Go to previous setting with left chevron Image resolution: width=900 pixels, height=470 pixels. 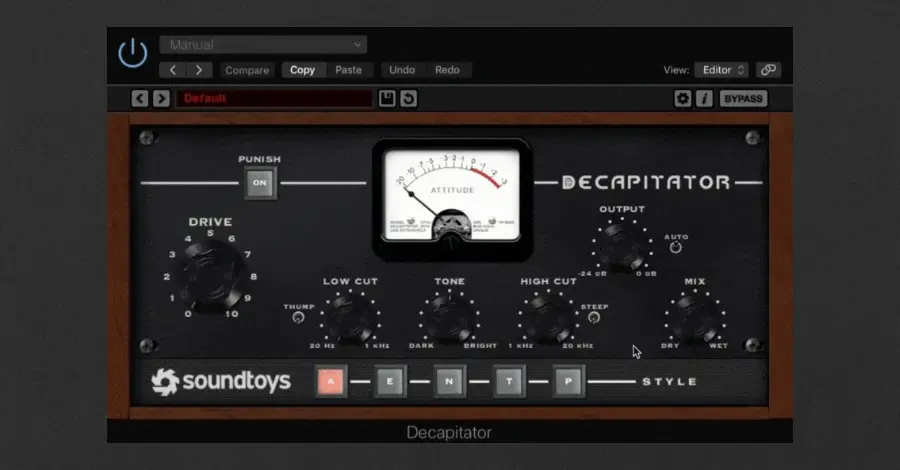172,70
